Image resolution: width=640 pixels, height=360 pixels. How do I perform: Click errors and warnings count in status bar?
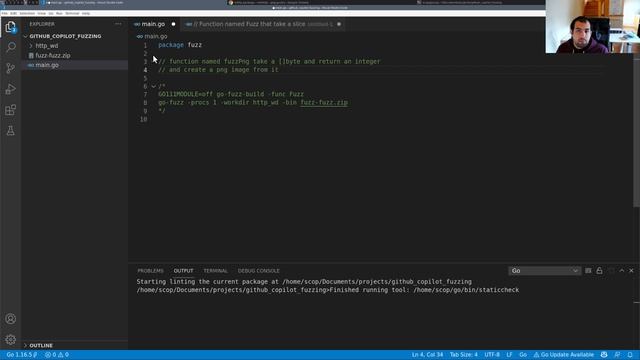57,355
